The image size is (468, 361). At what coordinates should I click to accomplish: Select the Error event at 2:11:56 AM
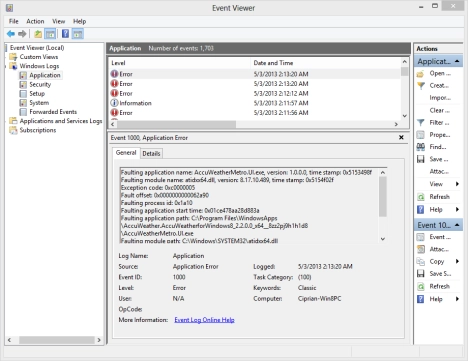point(255,113)
